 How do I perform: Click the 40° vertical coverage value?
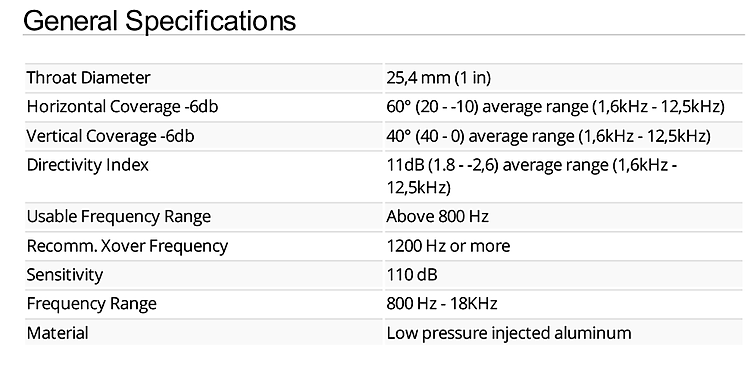pyautogui.click(x=549, y=136)
